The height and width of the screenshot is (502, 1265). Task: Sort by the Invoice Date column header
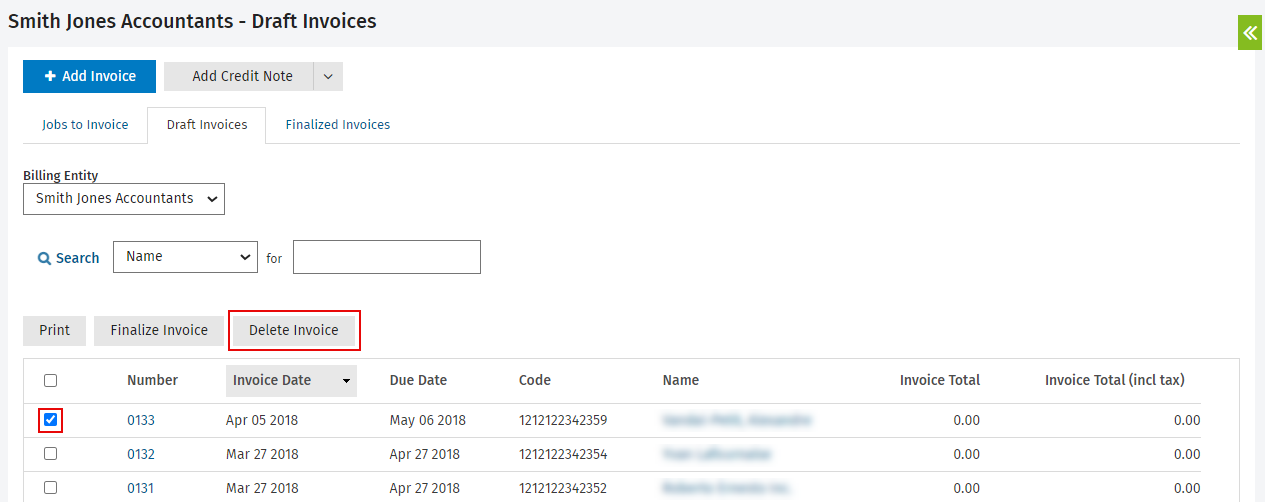[291, 380]
